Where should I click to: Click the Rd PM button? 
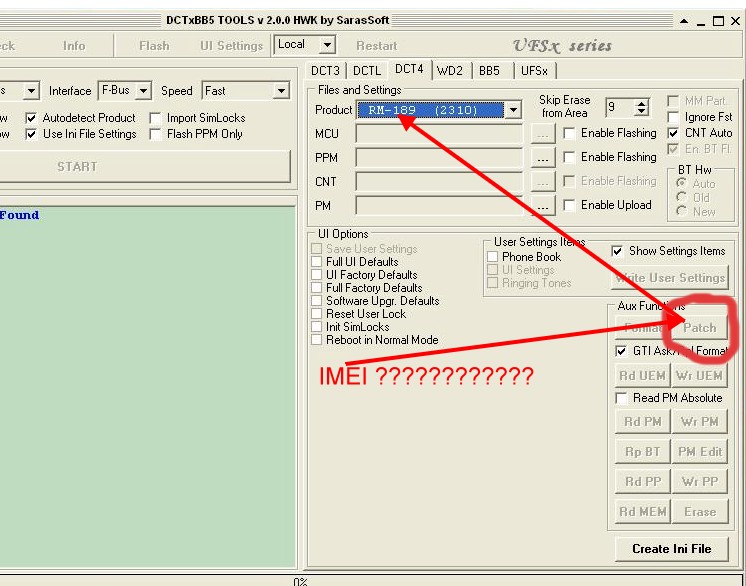click(x=643, y=422)
